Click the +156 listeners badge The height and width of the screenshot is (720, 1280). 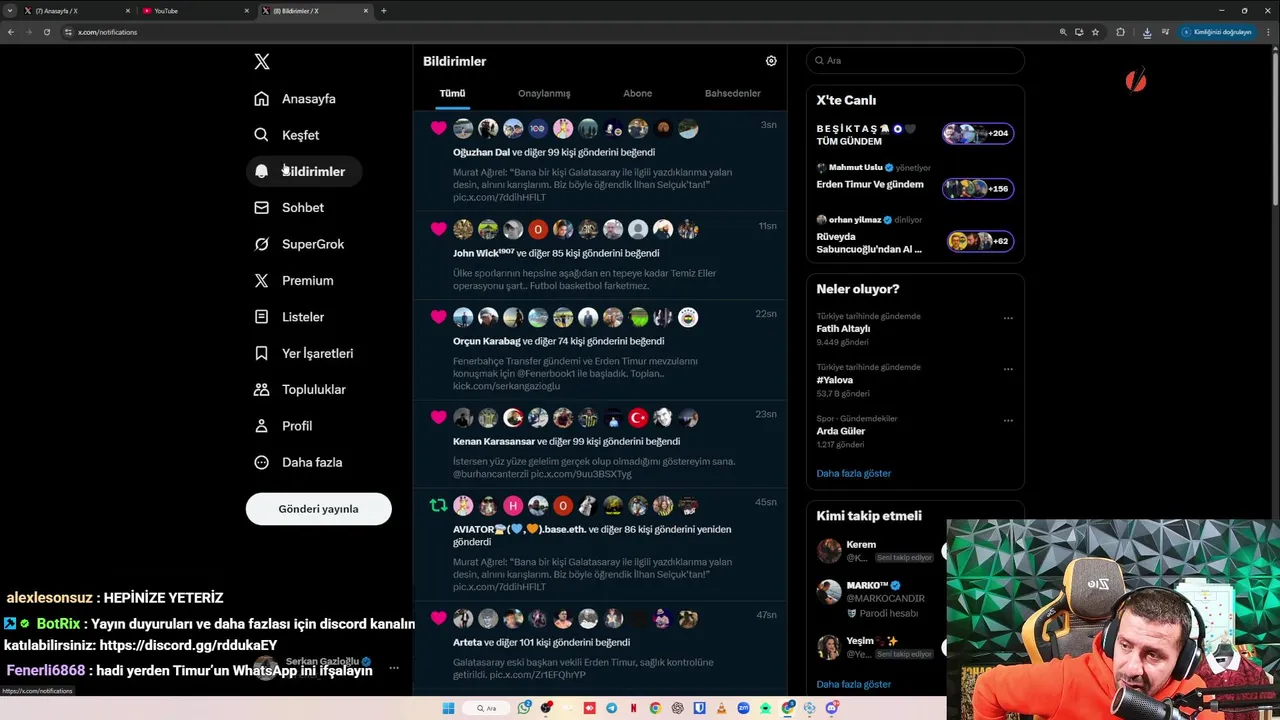978,188
